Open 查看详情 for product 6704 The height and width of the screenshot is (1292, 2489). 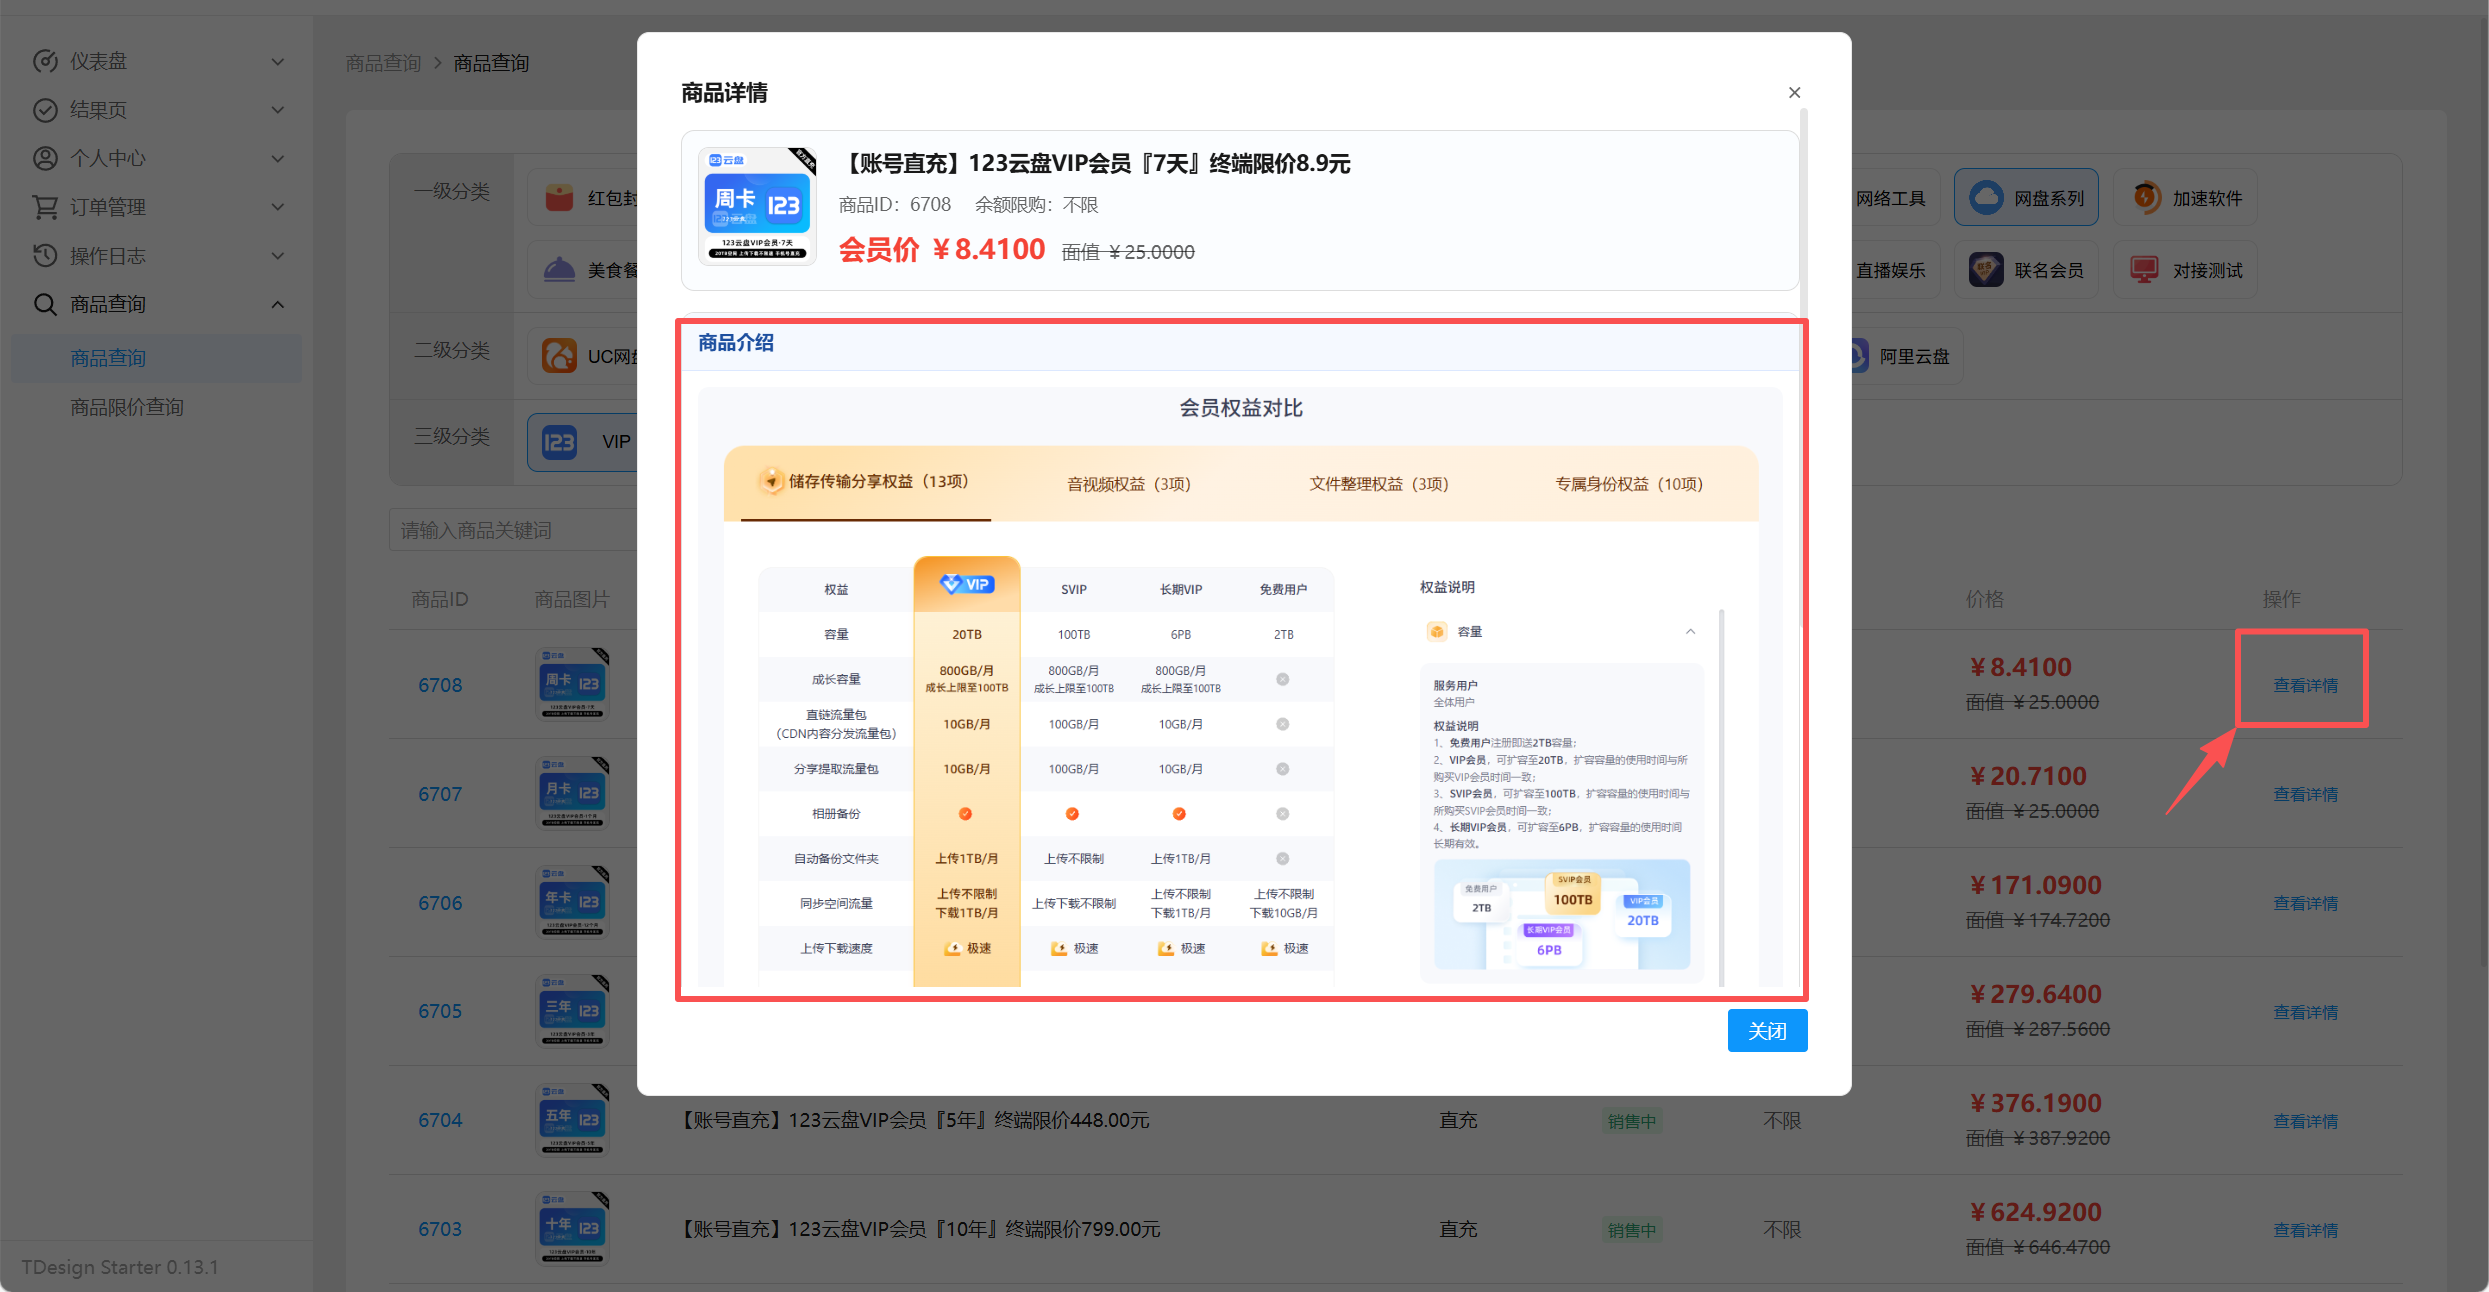[2305, 1120]
